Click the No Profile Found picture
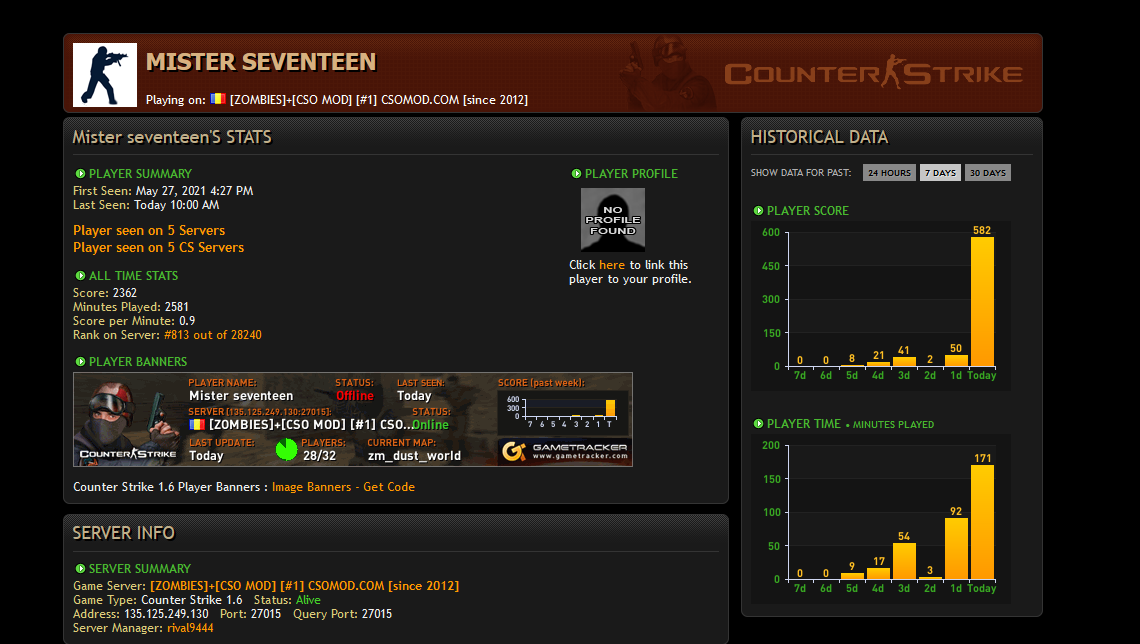Viewport: 1140px width, 644px height. pos(612,219)
